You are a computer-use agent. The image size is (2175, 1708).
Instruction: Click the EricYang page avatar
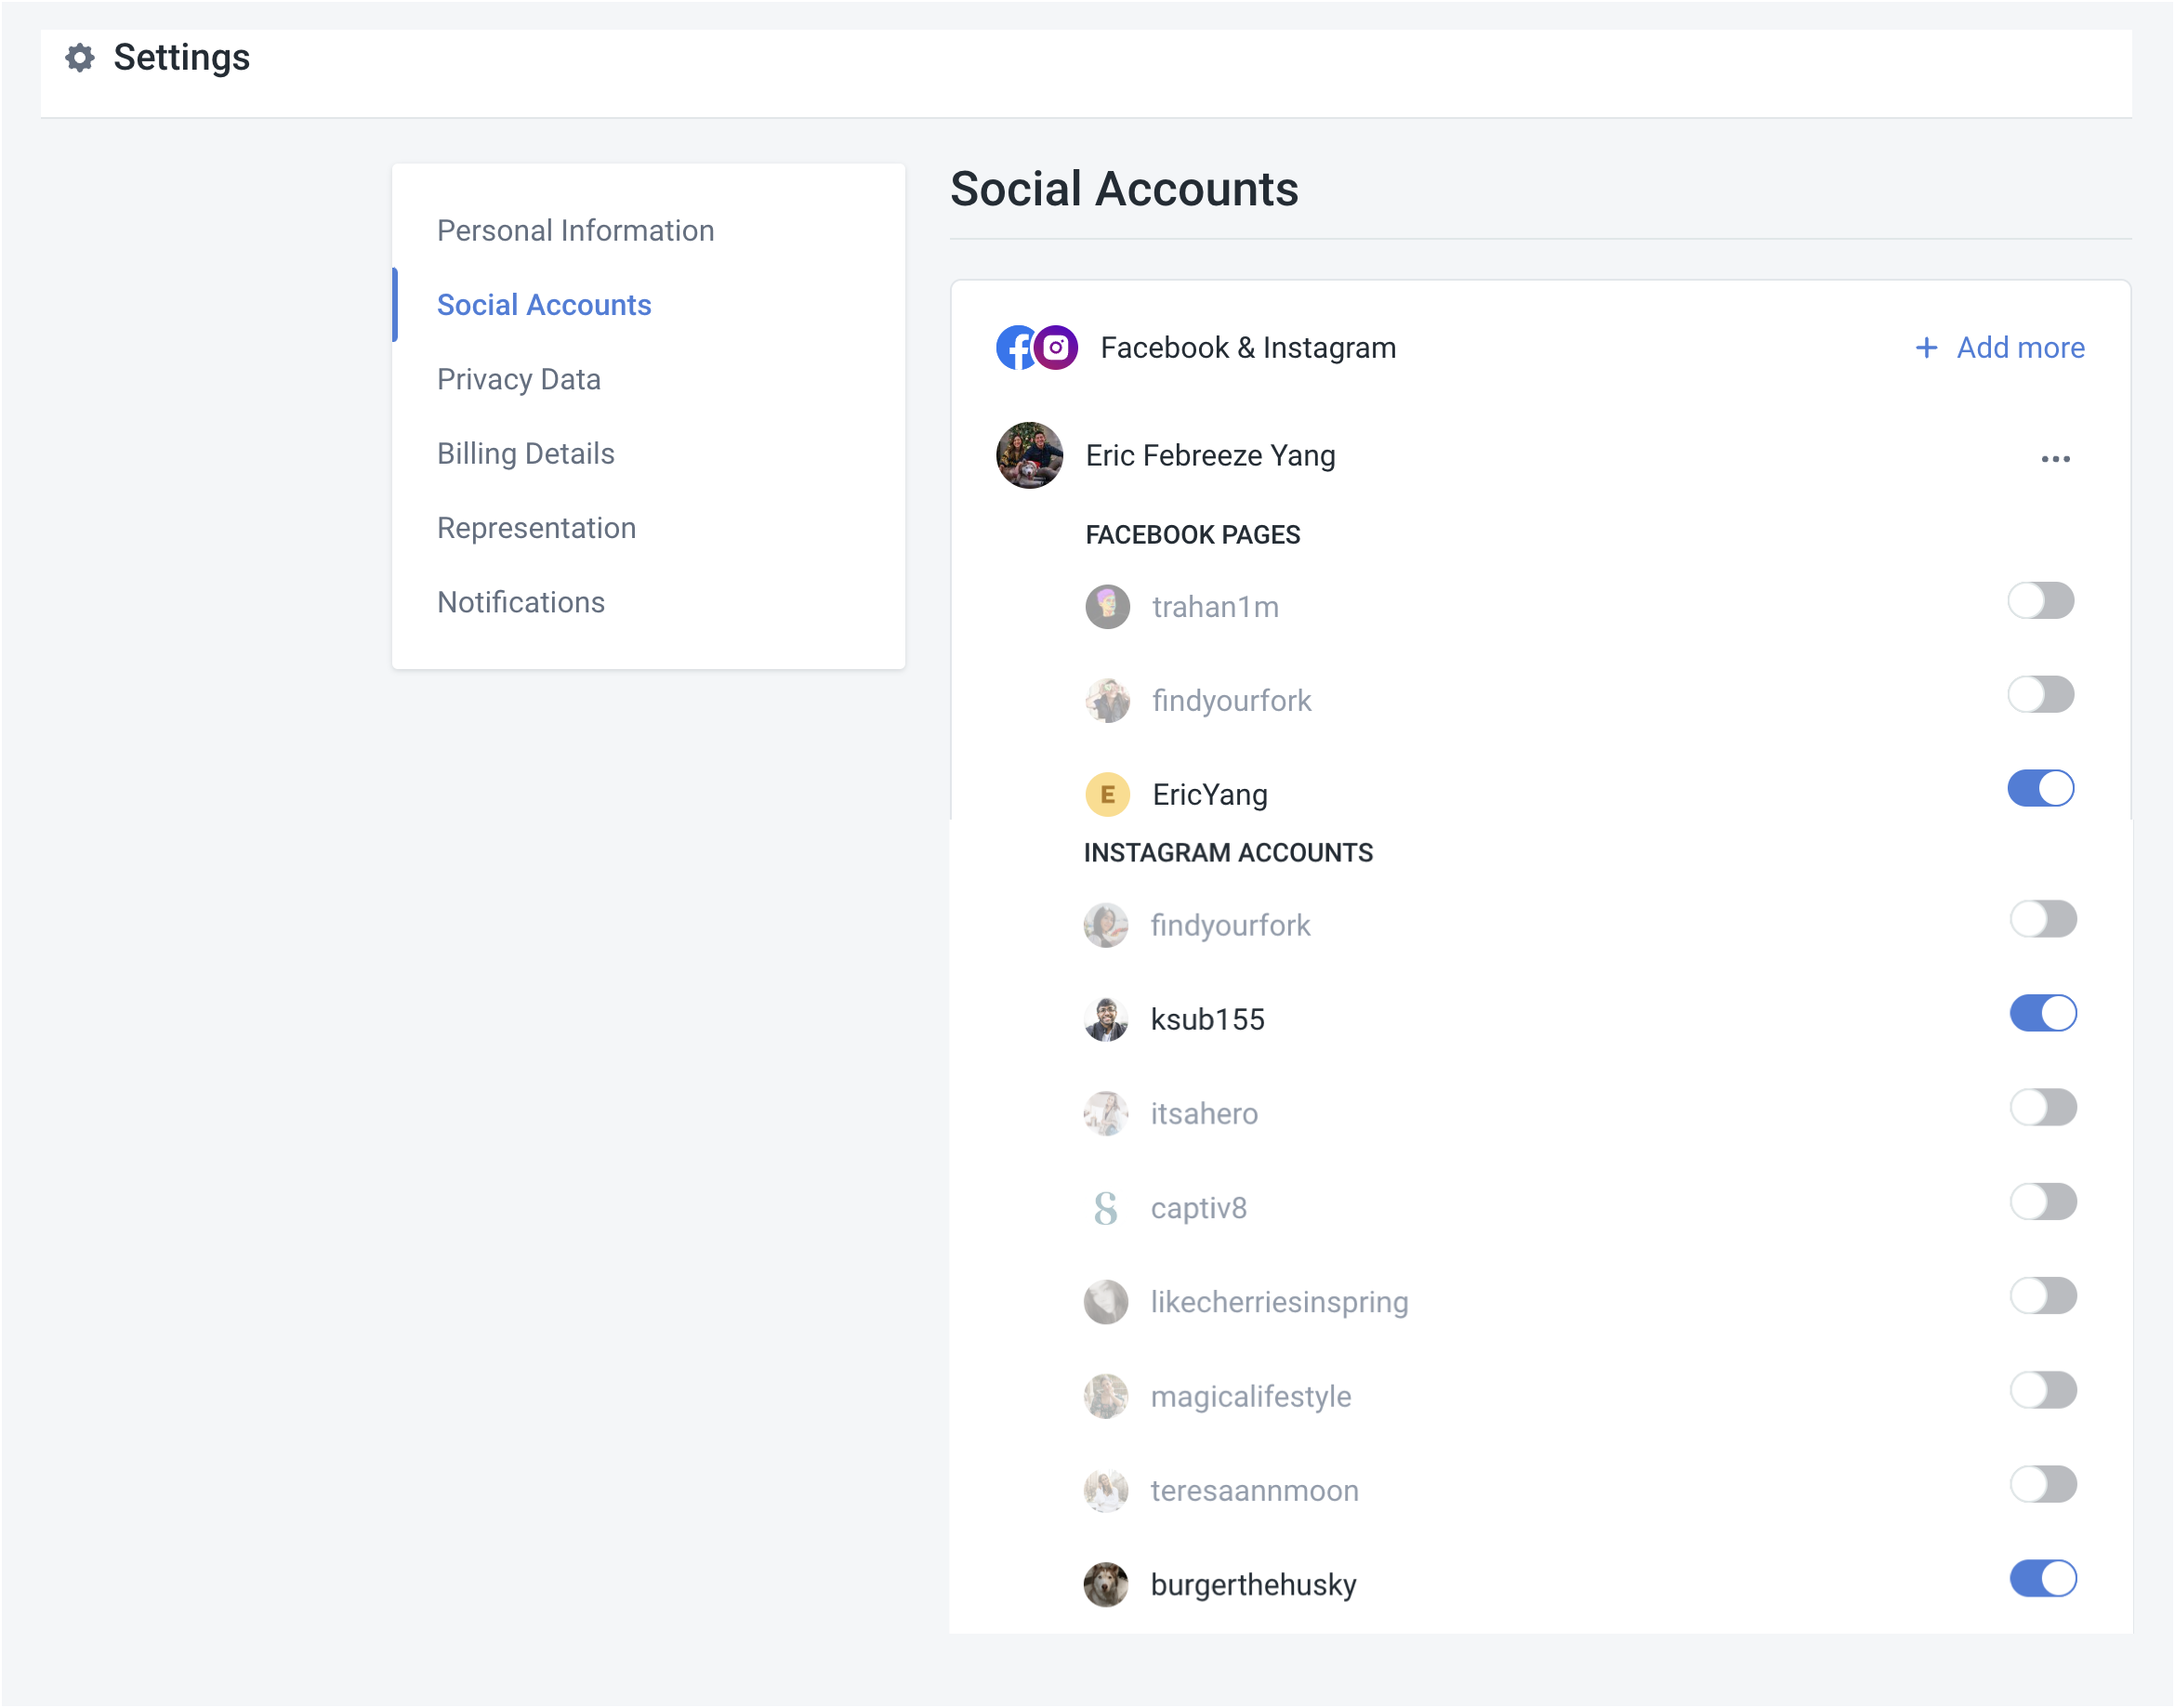pos(1108,794)
